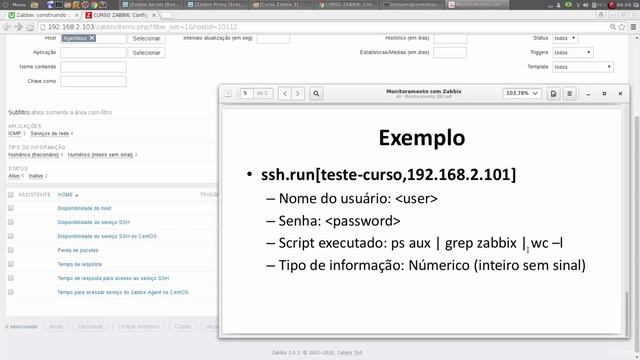Bookmark page with star icon

(622, 27)
